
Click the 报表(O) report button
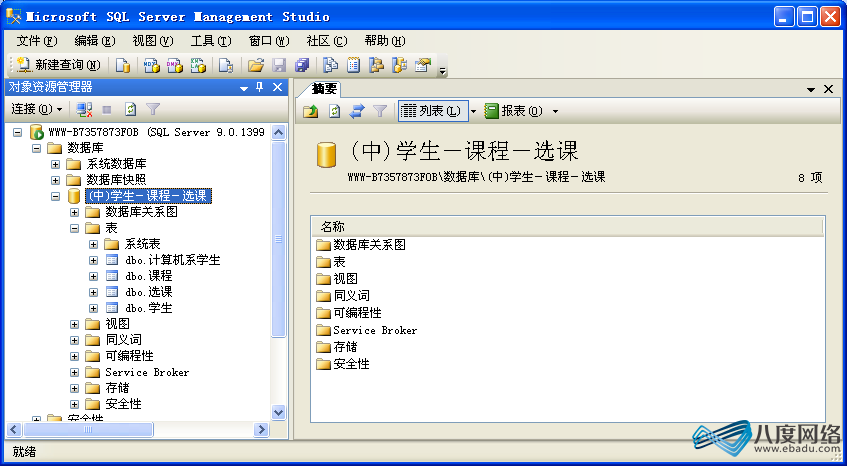(514, 111)
